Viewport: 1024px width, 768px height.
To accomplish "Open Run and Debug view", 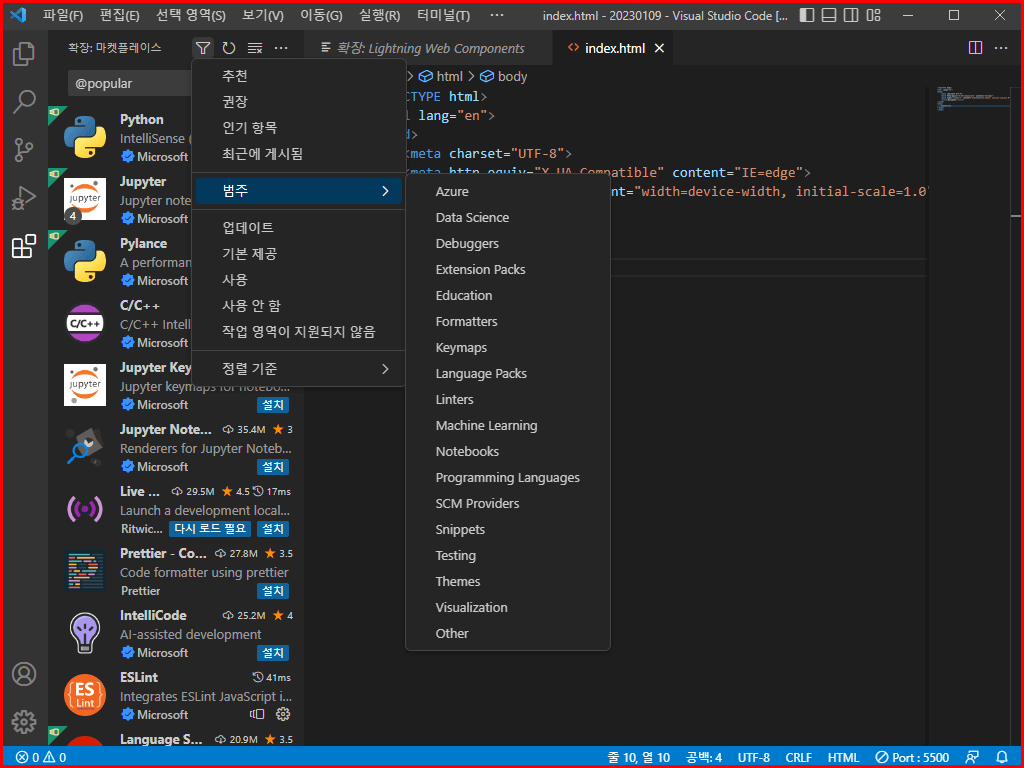I will click(24, 198).
